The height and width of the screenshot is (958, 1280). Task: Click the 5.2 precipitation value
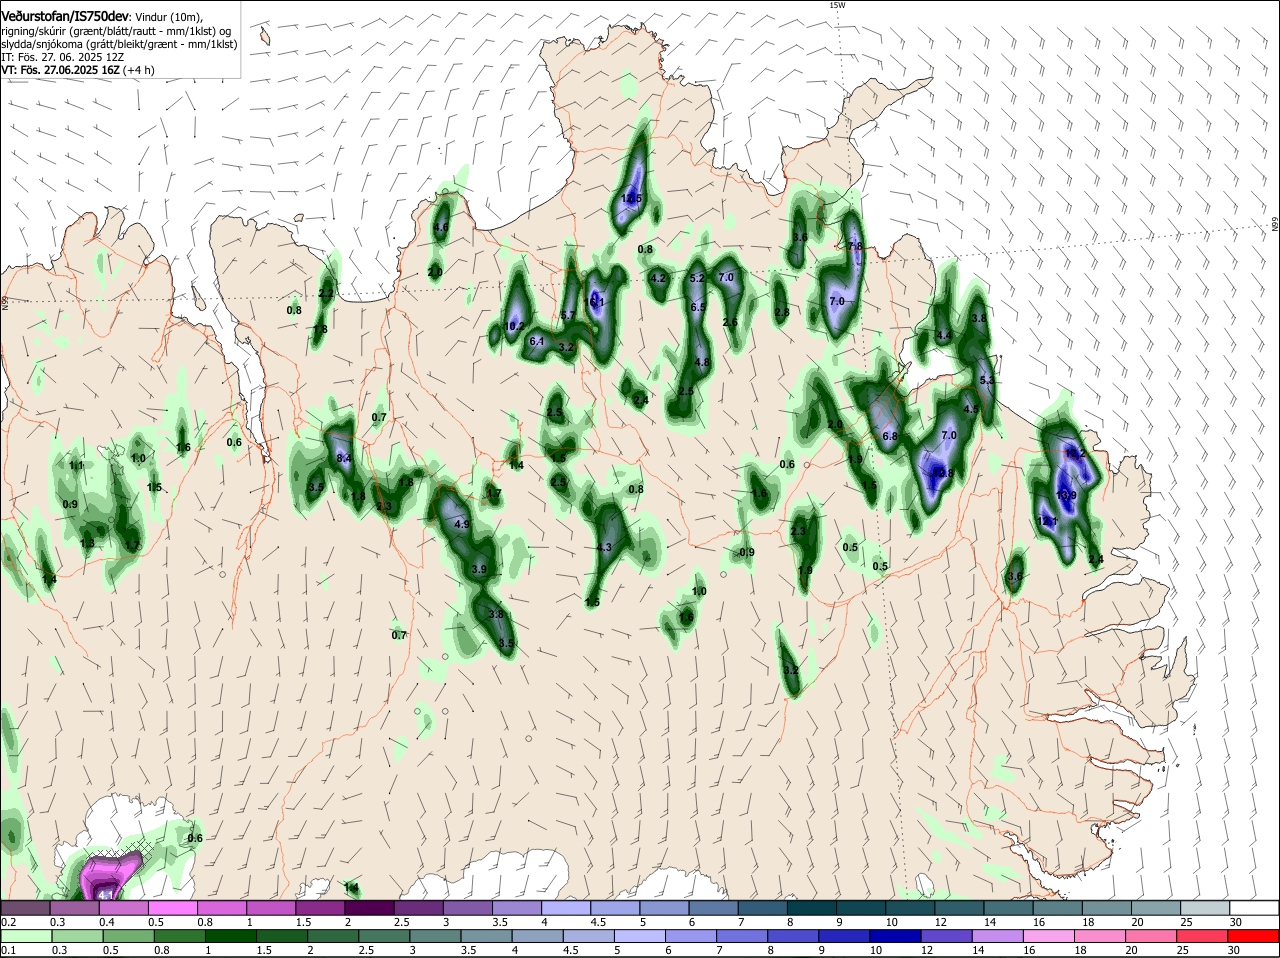[698, 278]
